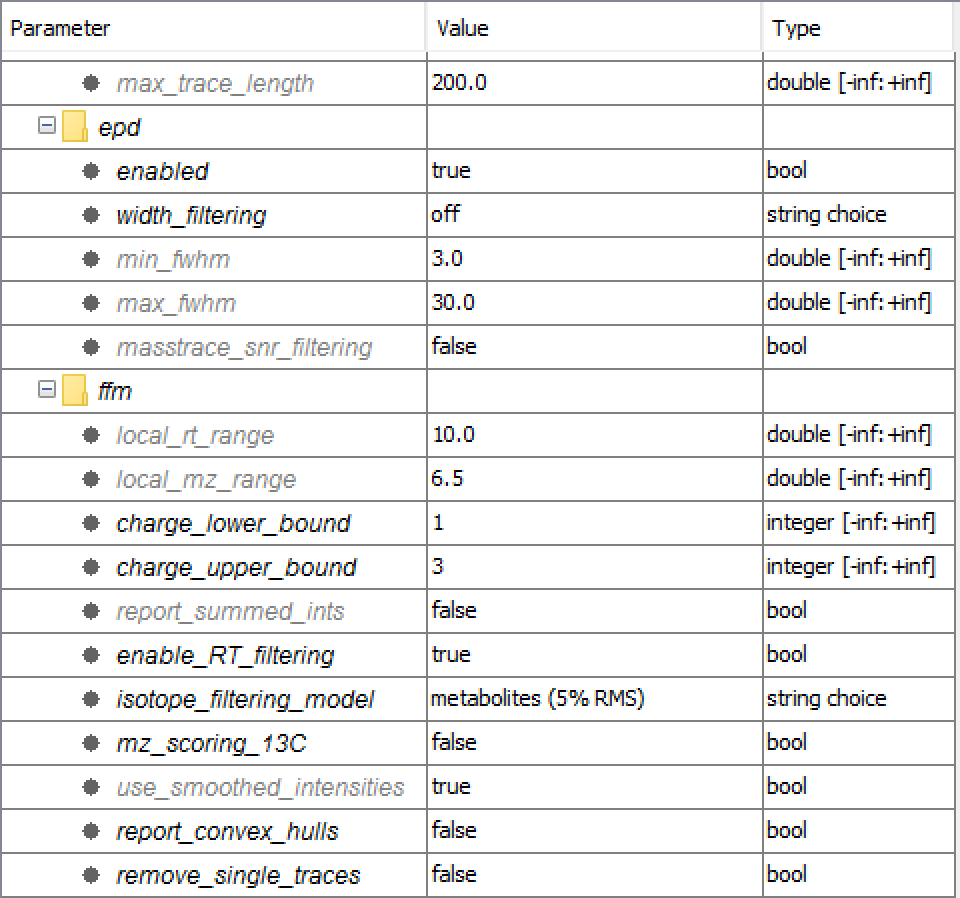Image resolution: width=960 pixels, height=898 pixels.
Task: Click the dot icon beside local_rt_range
Action: [x=92, y=435]
